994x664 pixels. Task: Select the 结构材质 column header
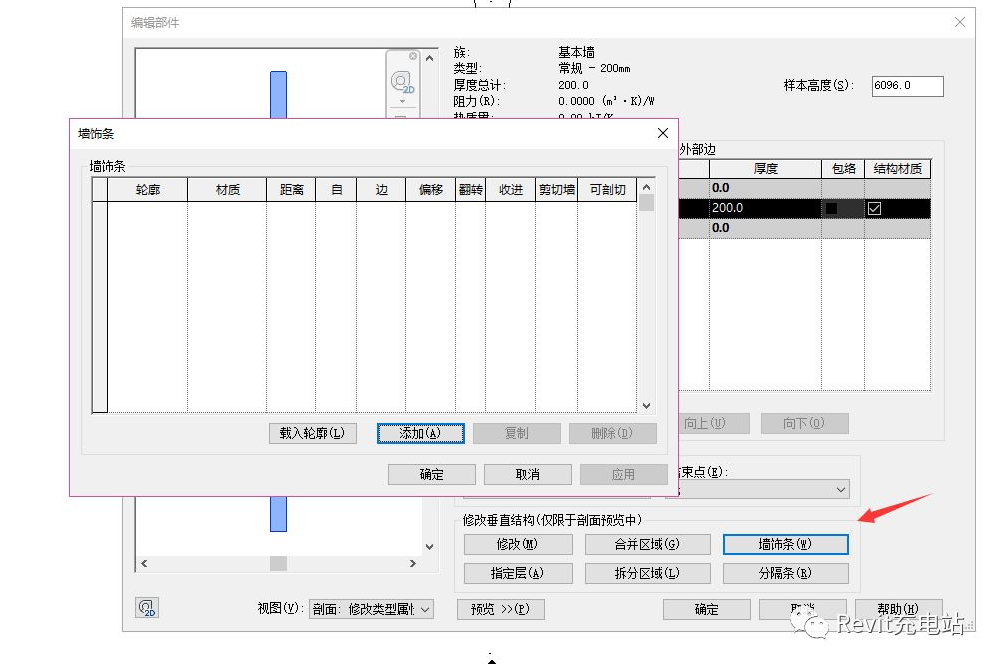[x=898, y=169]
